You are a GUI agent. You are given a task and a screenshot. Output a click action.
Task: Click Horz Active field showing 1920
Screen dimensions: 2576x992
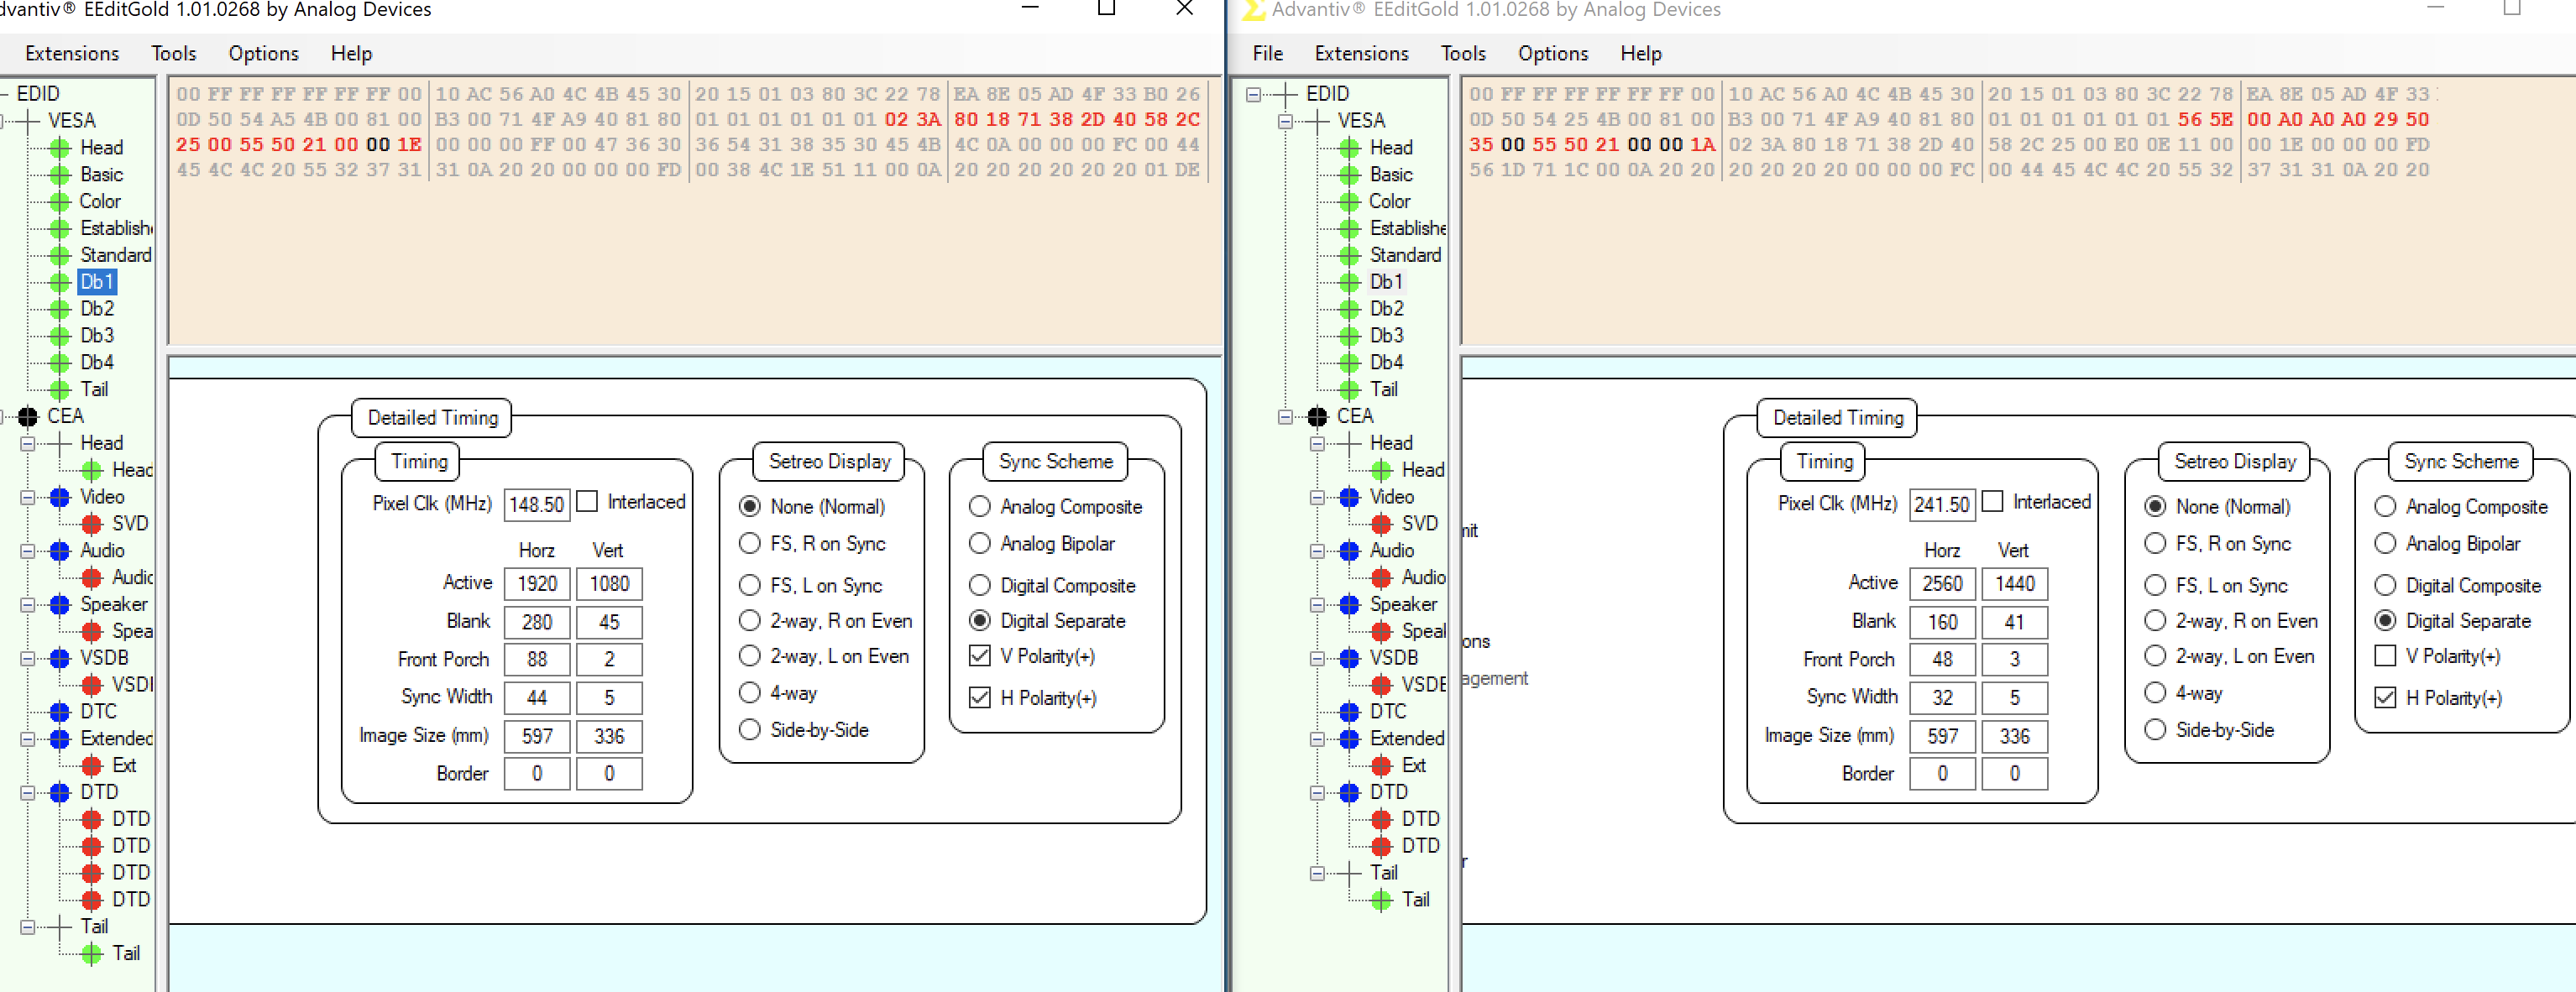coord(537,584)
